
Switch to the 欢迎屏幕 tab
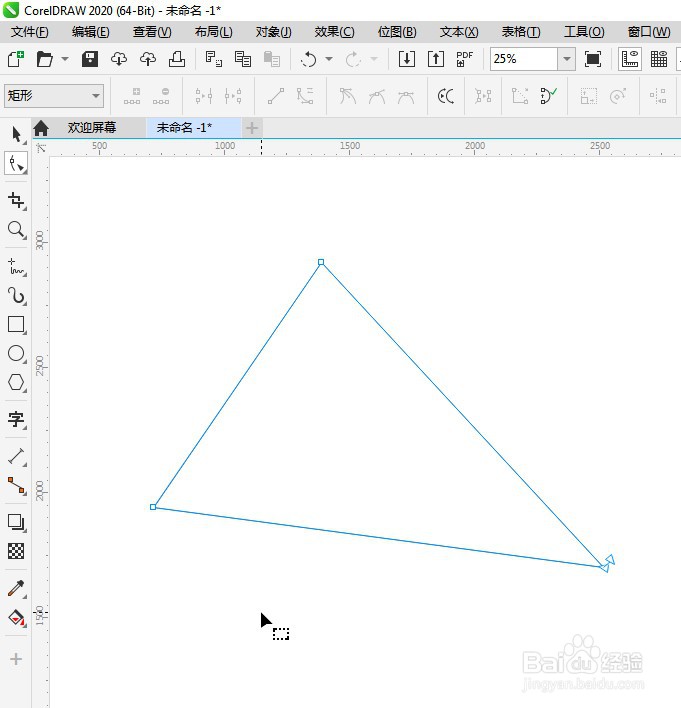coord(92,128)
